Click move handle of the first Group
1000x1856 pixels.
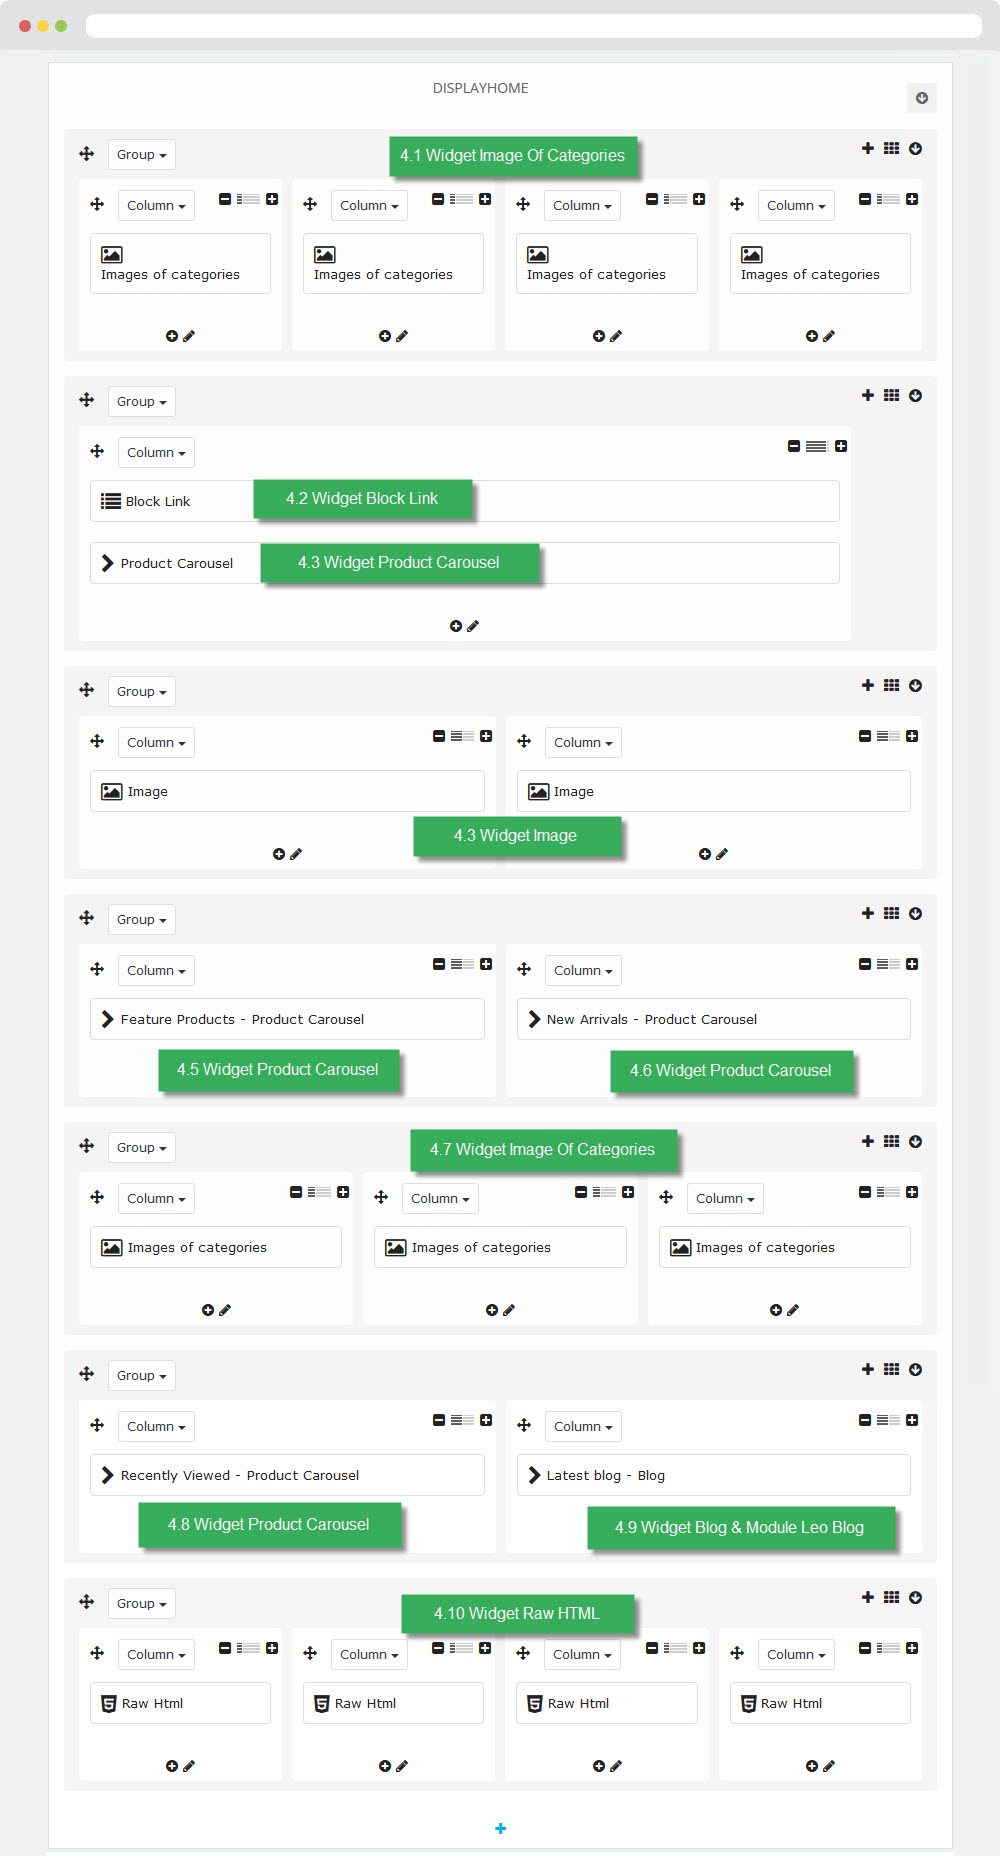tap(87, 154)
